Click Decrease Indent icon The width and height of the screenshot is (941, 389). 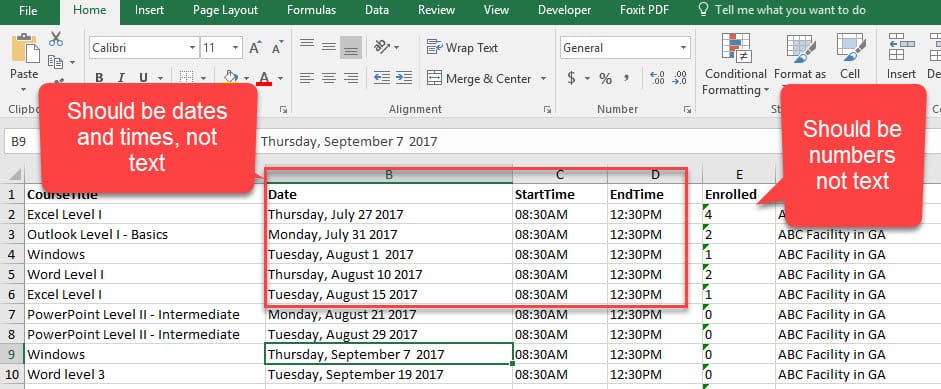pos(382,77)
